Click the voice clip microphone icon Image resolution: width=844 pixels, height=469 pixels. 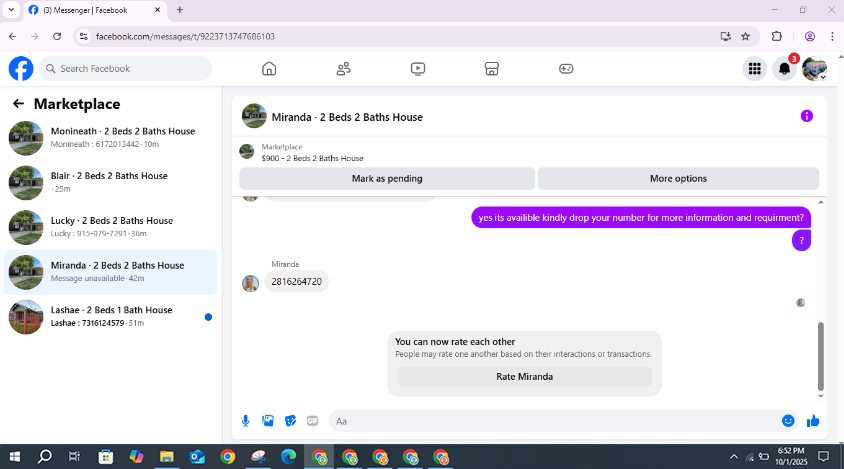tap(245, 421)
